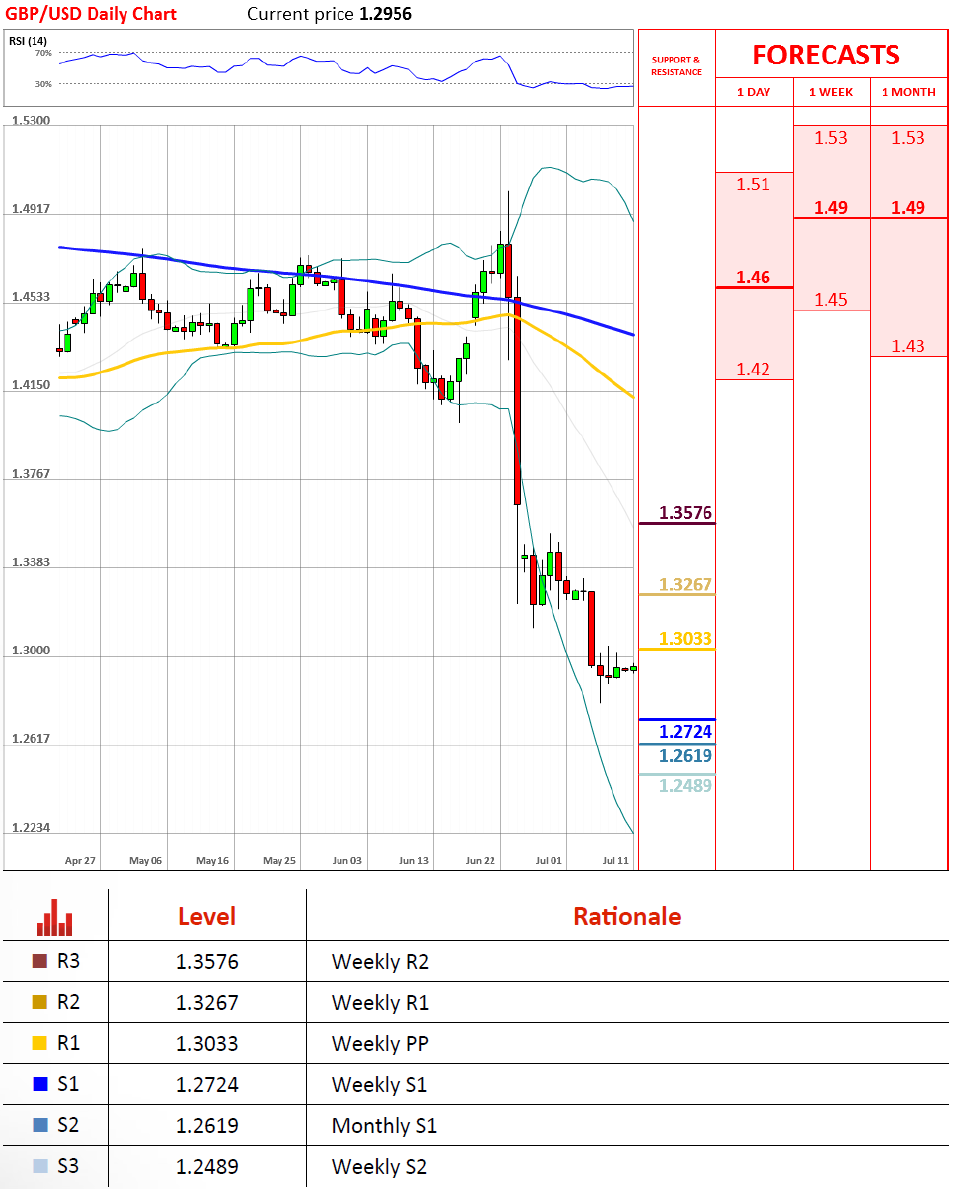The width and height of the screenshot is (960, 1189).
Task: Click the 1.42 value in 1 DAY forecast
Action: (x=753, y=369)
